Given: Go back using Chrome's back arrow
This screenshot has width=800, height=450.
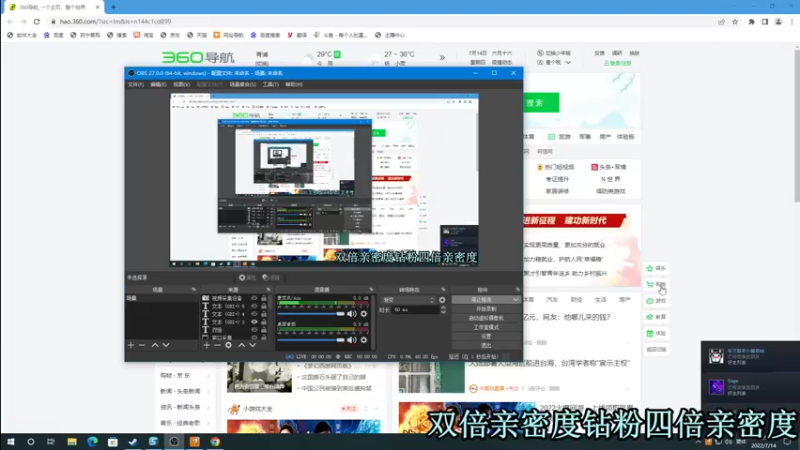Looking at the screenshot, I should click(x=10, y=22).
